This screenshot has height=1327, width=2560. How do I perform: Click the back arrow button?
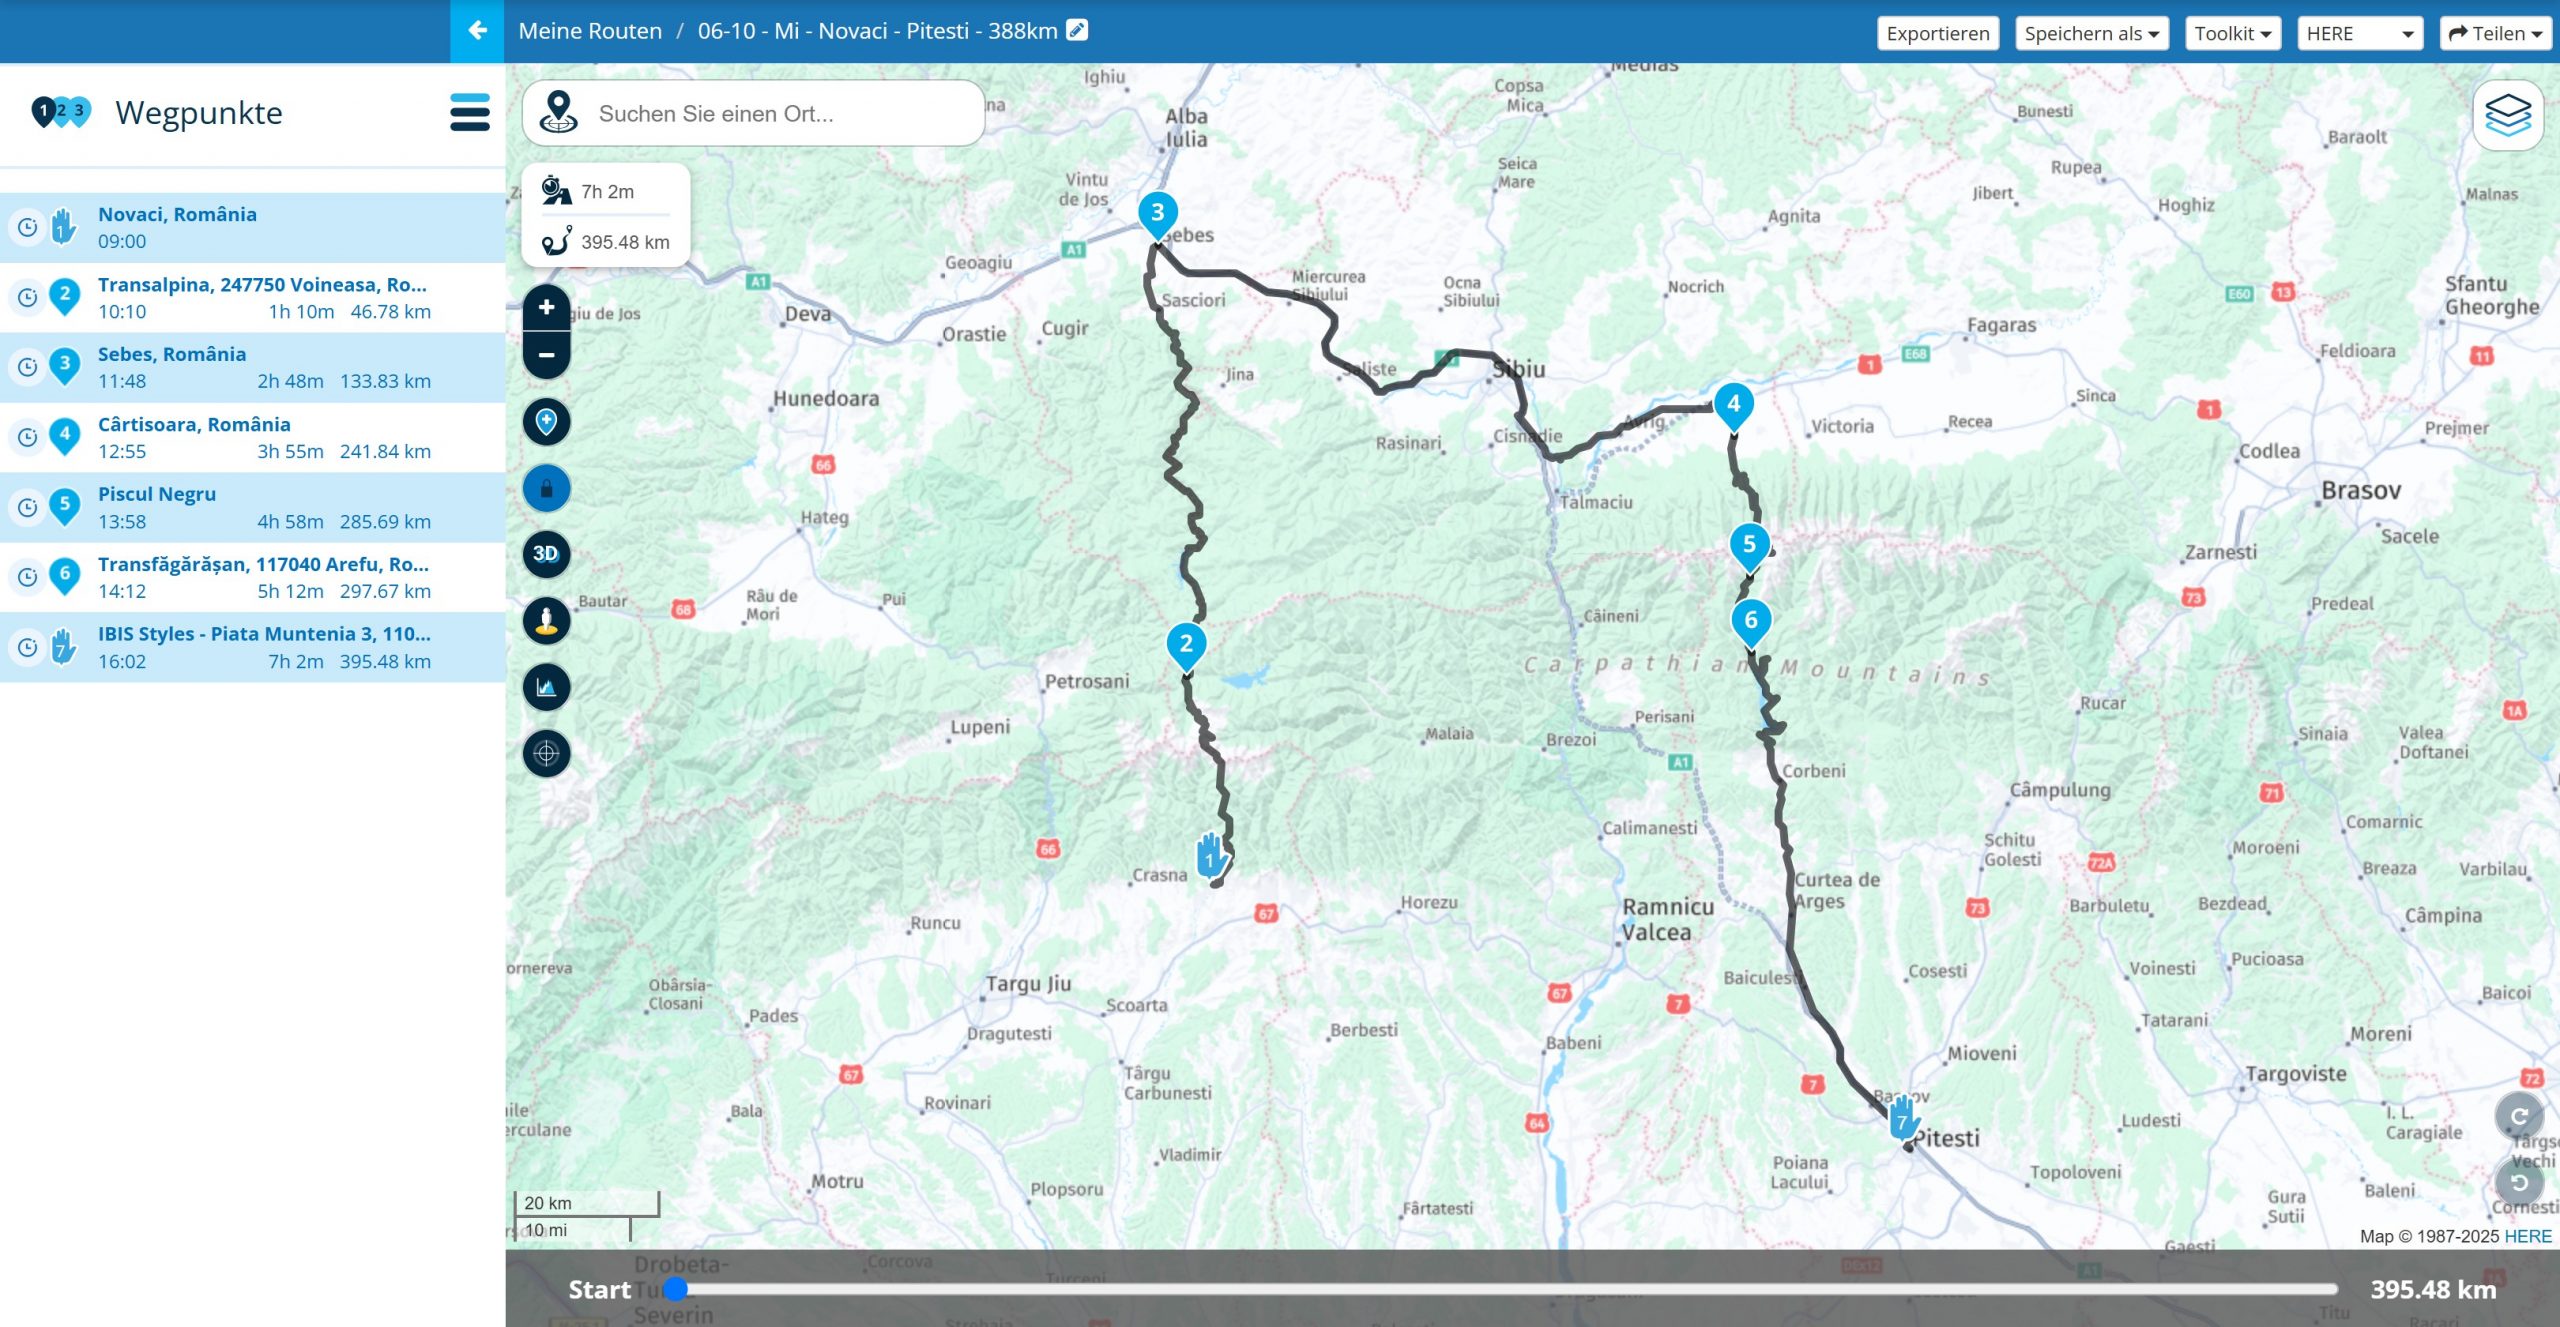tap(477, 31)
